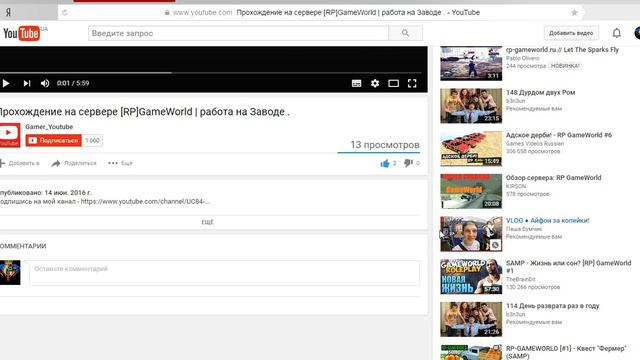Click the published date '14 июн. 2016 г.'
The image size is (640, 360).
pos(68,193)
